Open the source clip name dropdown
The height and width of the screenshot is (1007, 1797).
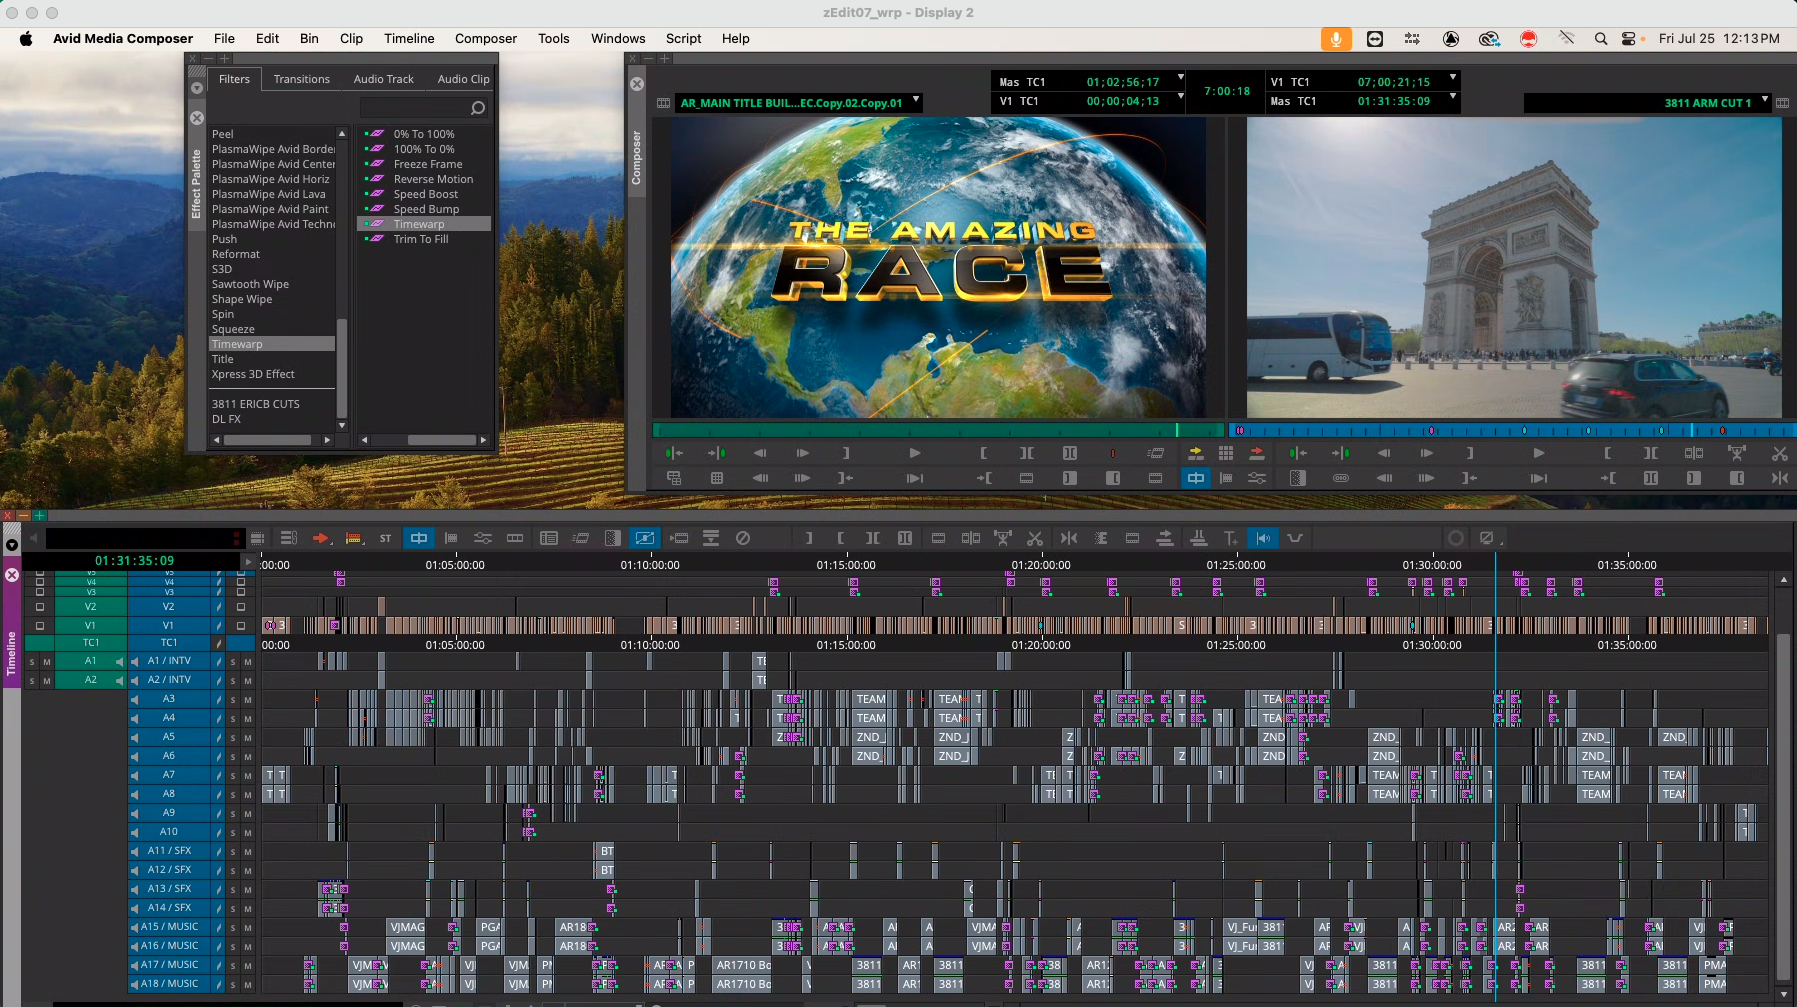click(x=916, y=100)
